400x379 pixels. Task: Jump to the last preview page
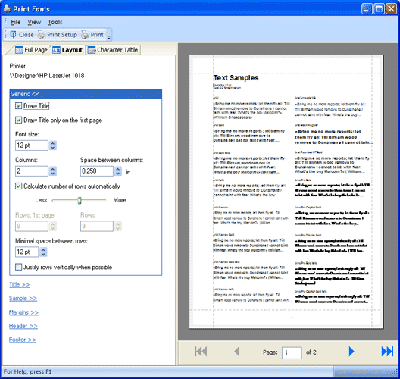pyautogui.click(x=387, y=351)
